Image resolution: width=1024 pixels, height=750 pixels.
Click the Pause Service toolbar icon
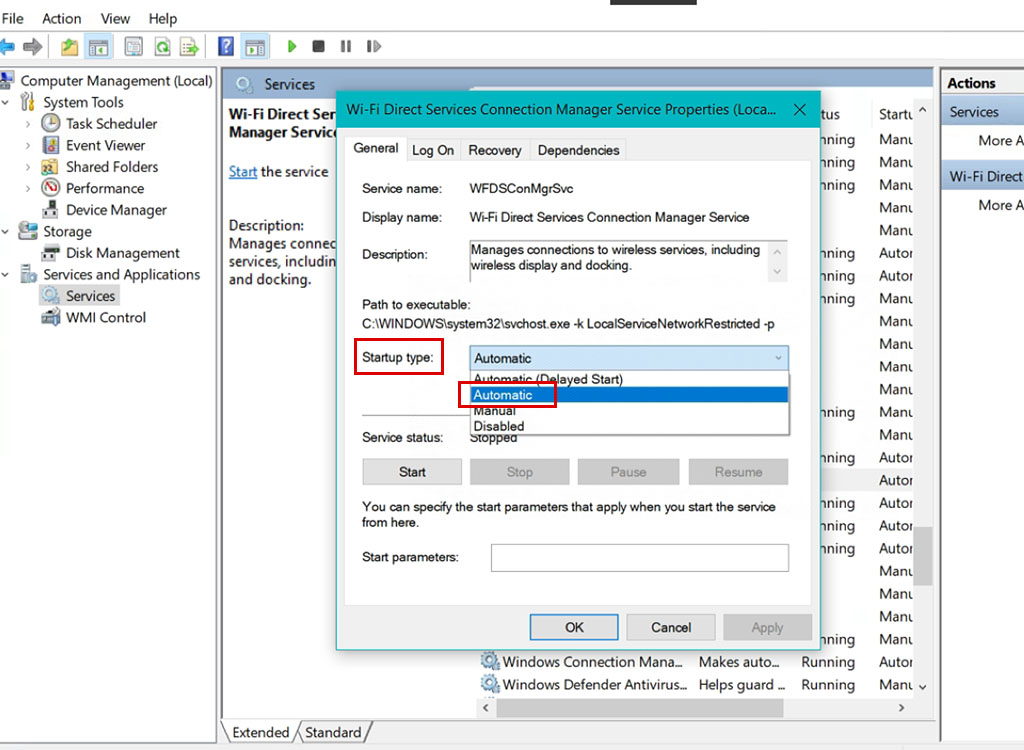point(345,46)
